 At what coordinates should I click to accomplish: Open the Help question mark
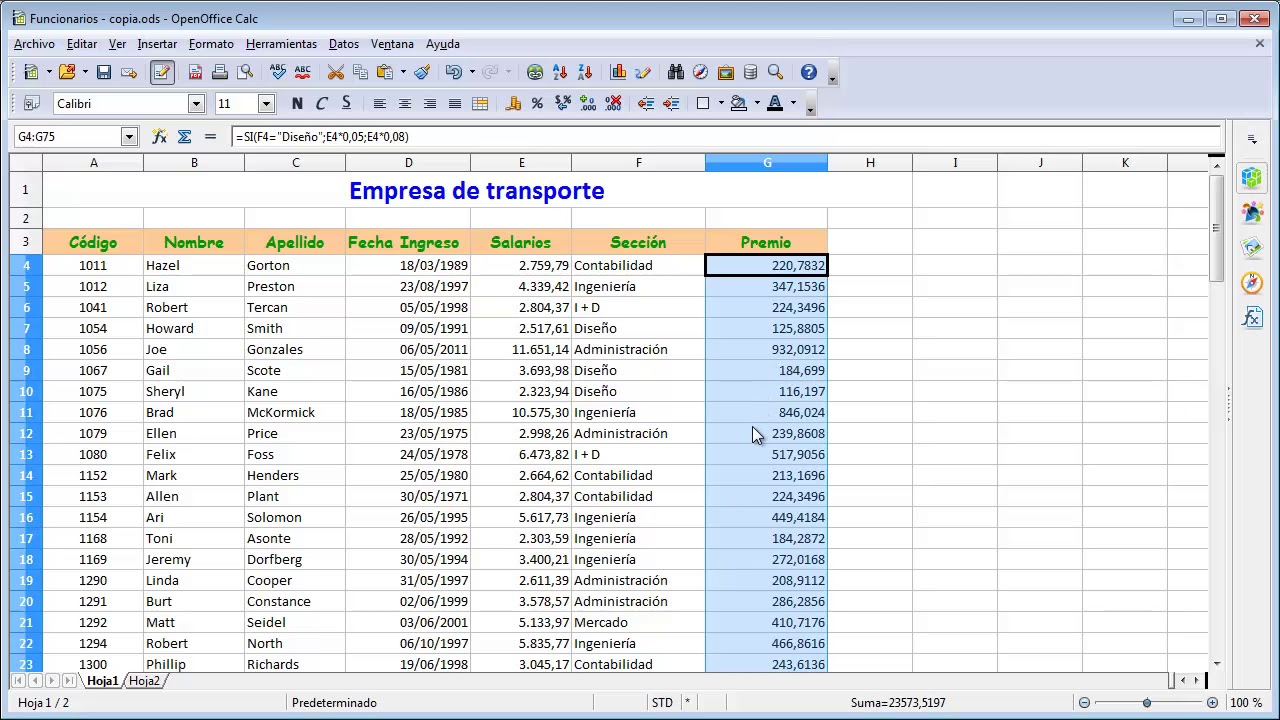(x=808, y=72)
